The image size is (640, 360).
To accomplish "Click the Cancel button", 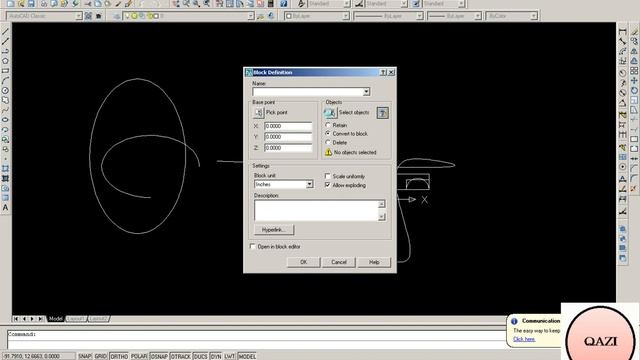I will coord(339,262).
